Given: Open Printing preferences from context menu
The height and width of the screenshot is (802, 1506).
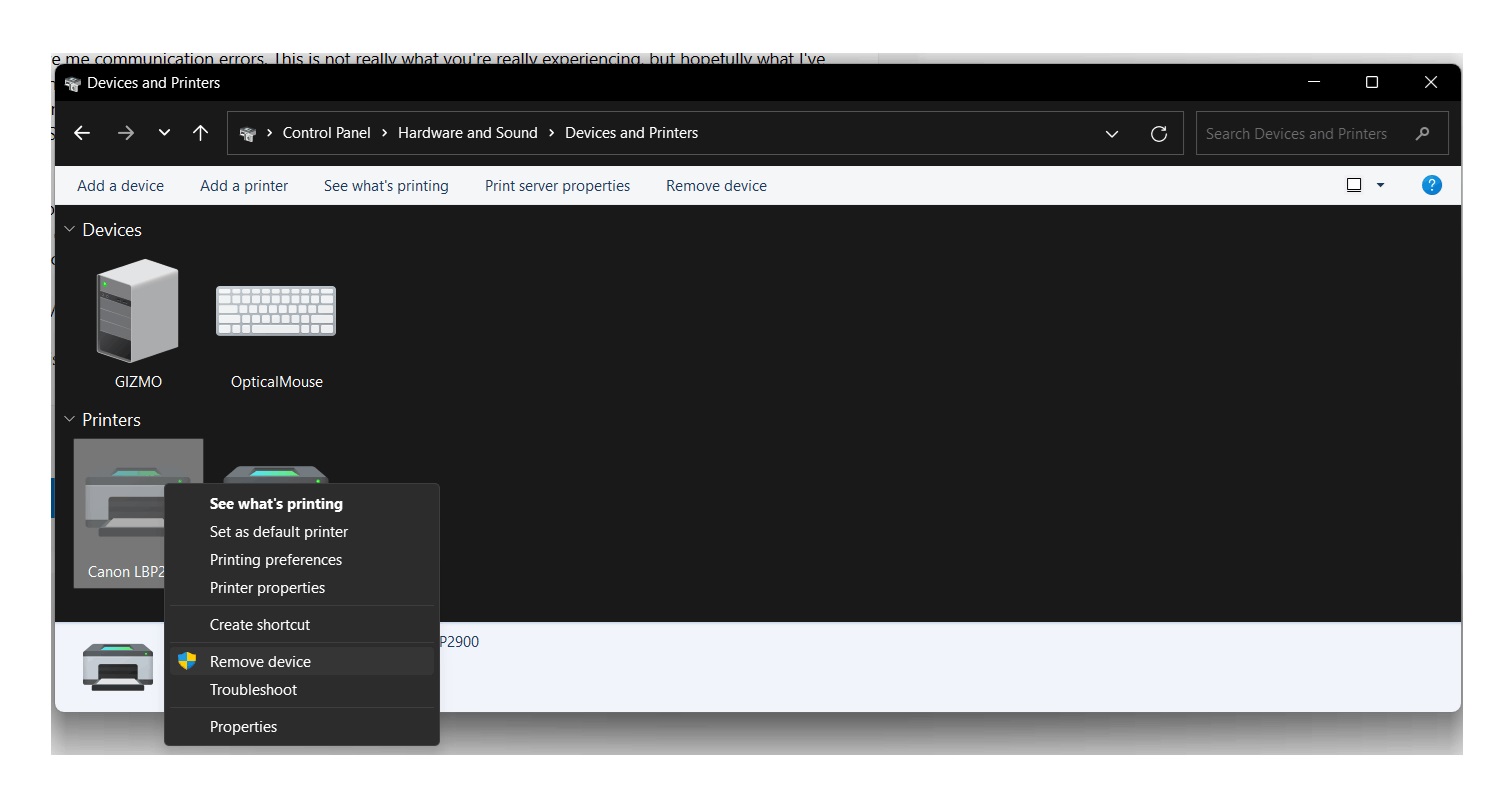Looking at the screenshot, I should [x=301, y=560].
